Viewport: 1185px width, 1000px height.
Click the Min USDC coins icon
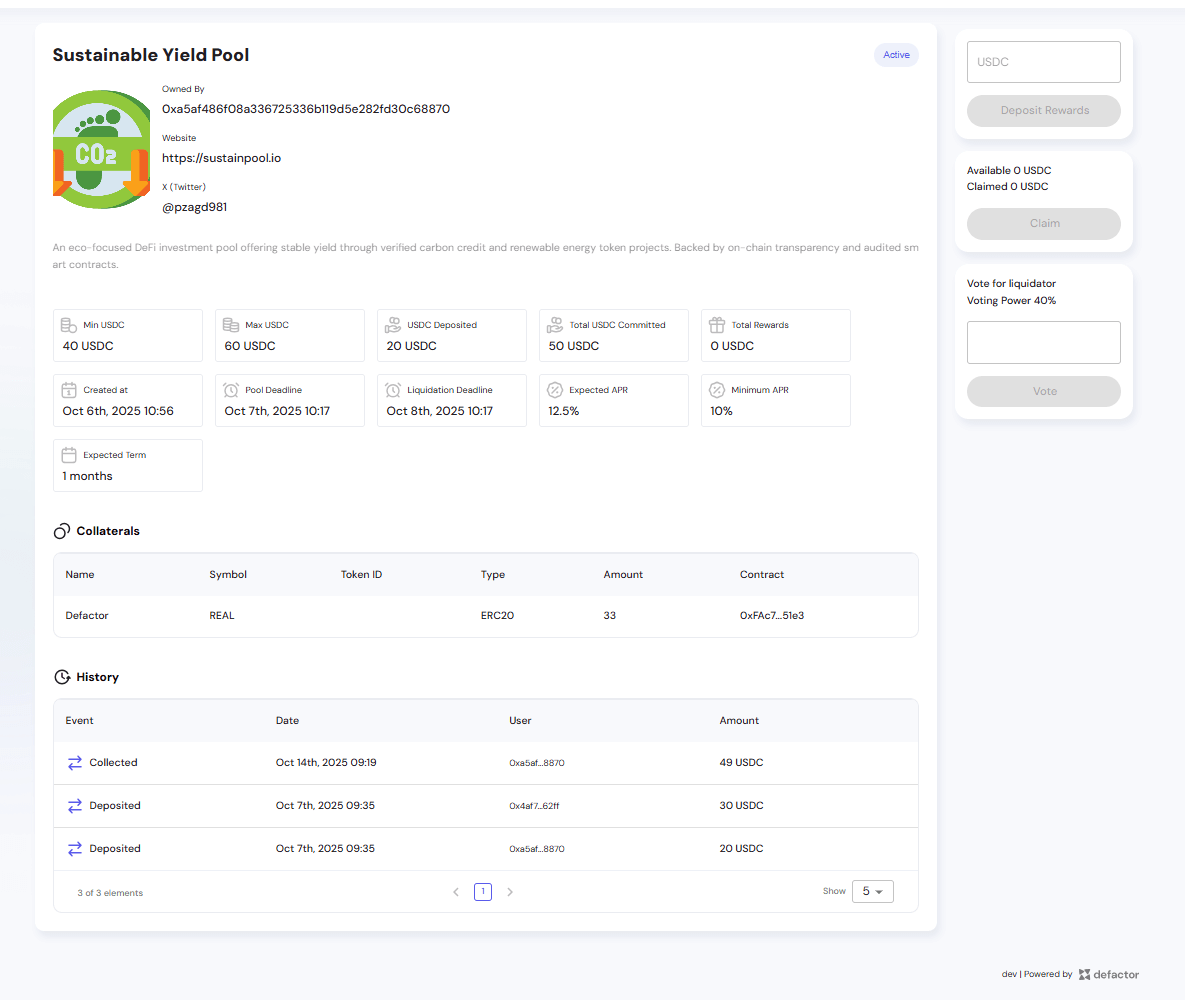click(69, 325)
